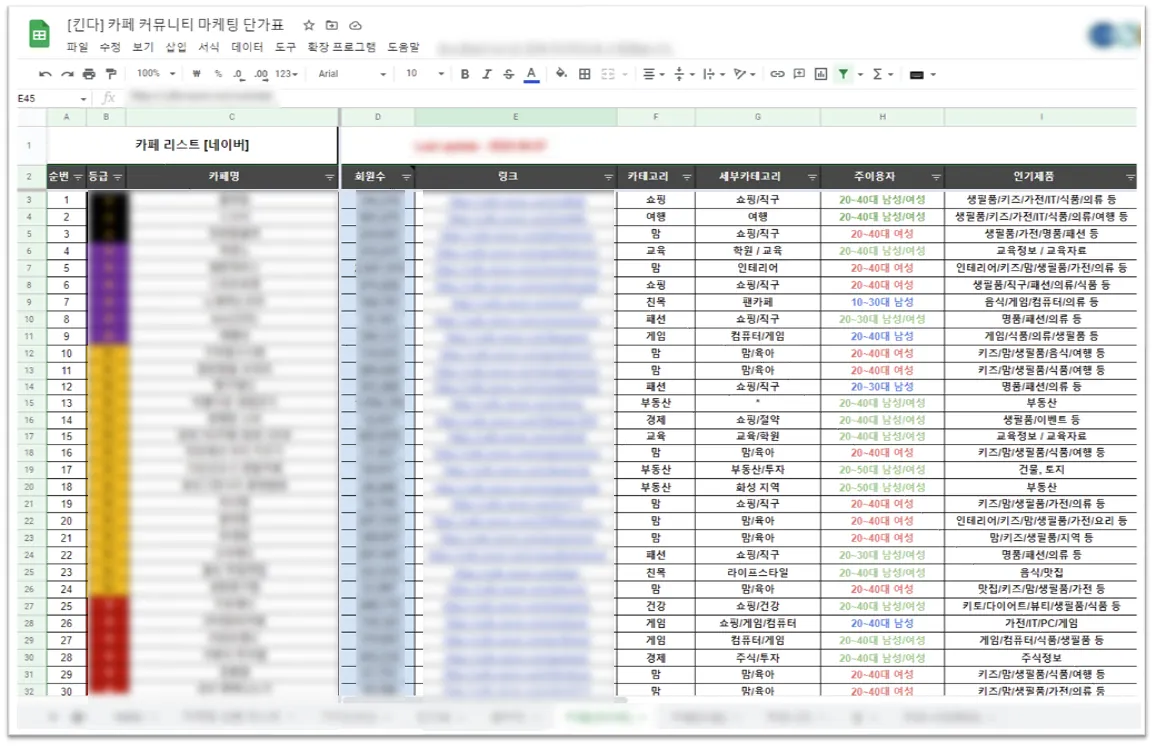
Task: Toggle the green filter button
Action: click(843, 74)
